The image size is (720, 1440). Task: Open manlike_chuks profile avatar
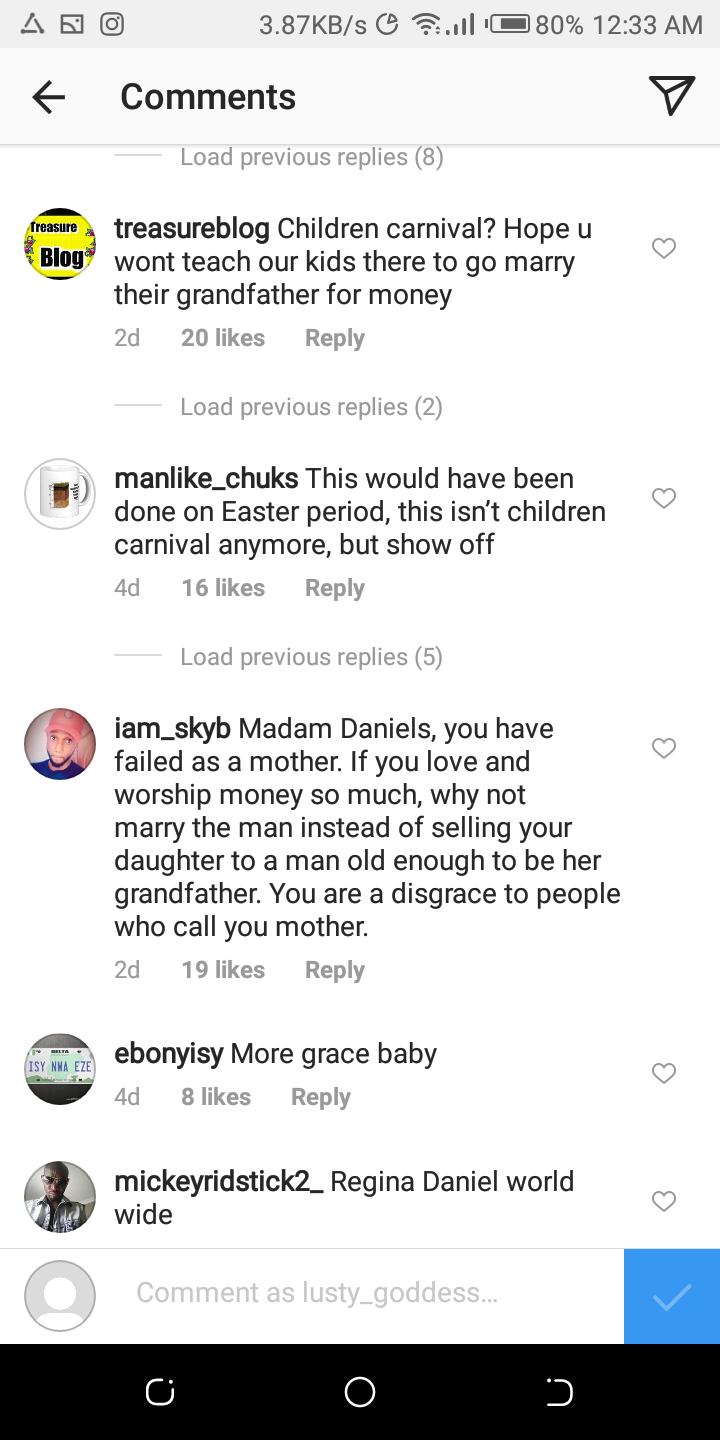pyautogui.click(x=60, y=494)
